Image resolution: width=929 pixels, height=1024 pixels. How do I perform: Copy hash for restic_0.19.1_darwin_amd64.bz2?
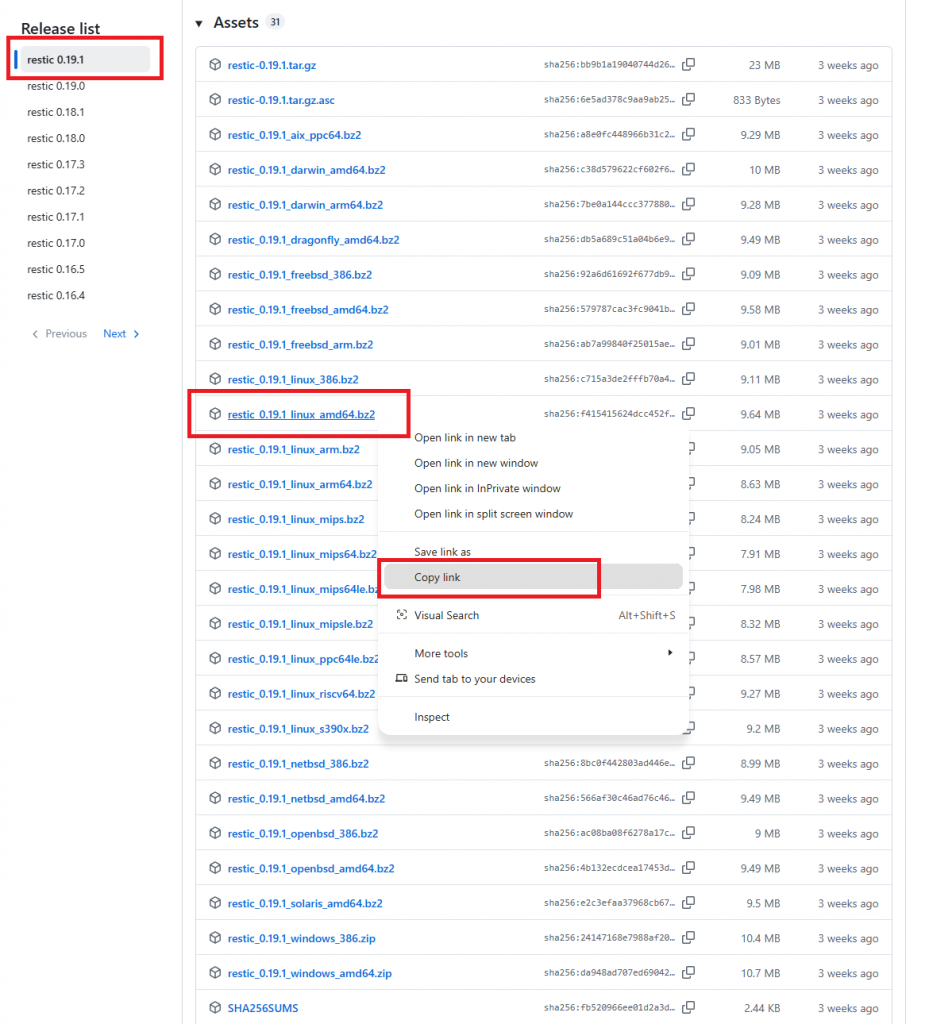[x=688, y=169]
